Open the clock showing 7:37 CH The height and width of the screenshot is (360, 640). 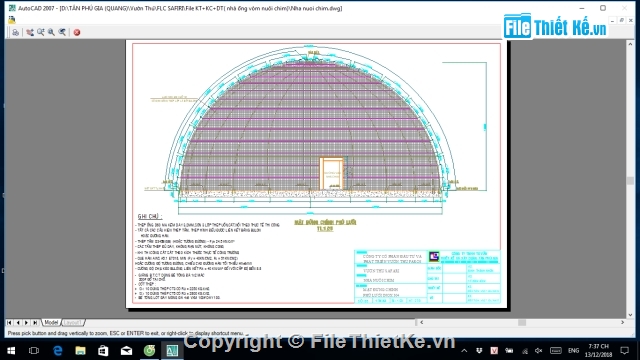598,351
